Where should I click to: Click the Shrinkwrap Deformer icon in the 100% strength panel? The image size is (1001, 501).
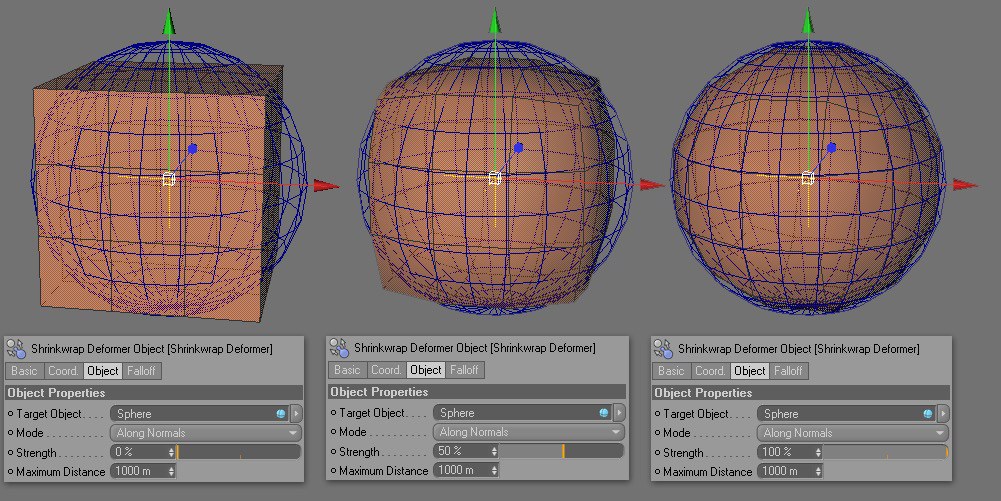click(x=664, y=349)
